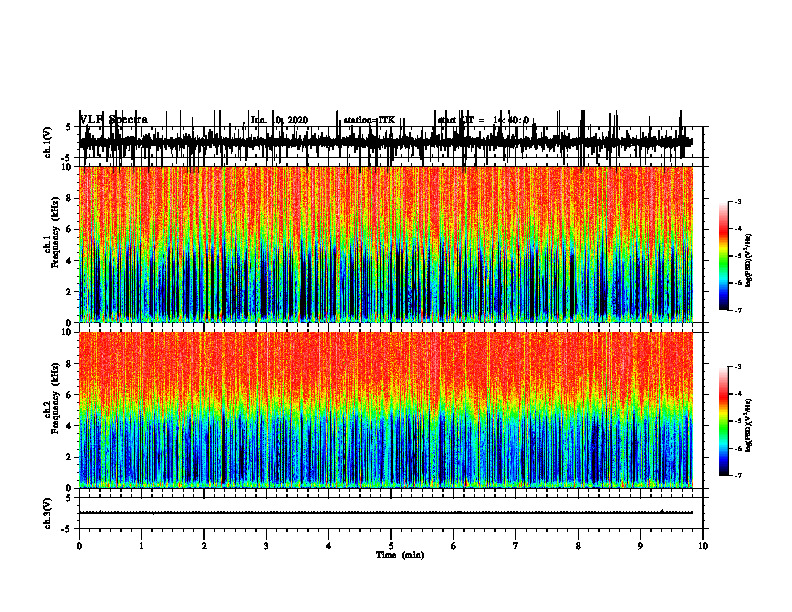Image resolution: width=792 pixels, height=612 pixels.
Task: Click the upper color bar's log(PSD) label
Action: (x=749, y=261)
